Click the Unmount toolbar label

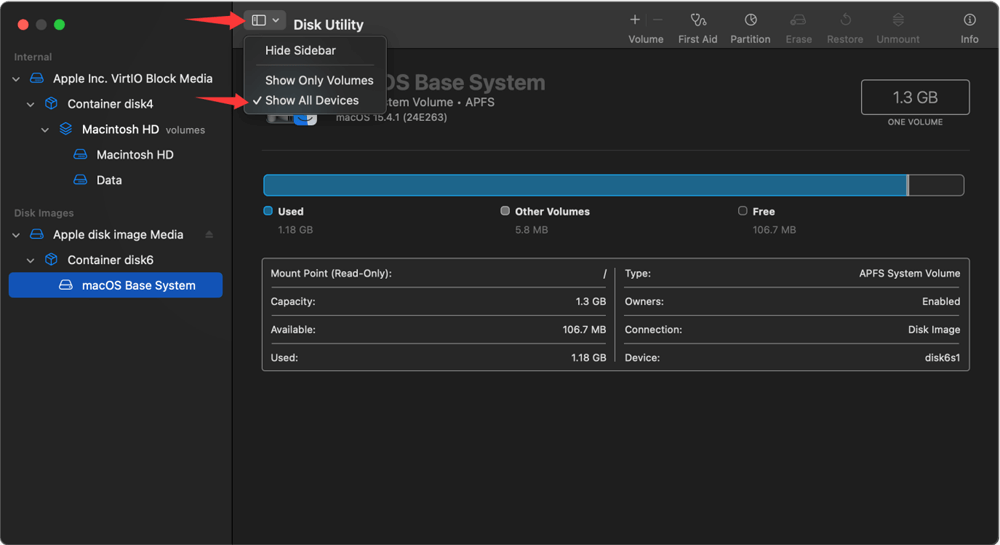(898, 39)
